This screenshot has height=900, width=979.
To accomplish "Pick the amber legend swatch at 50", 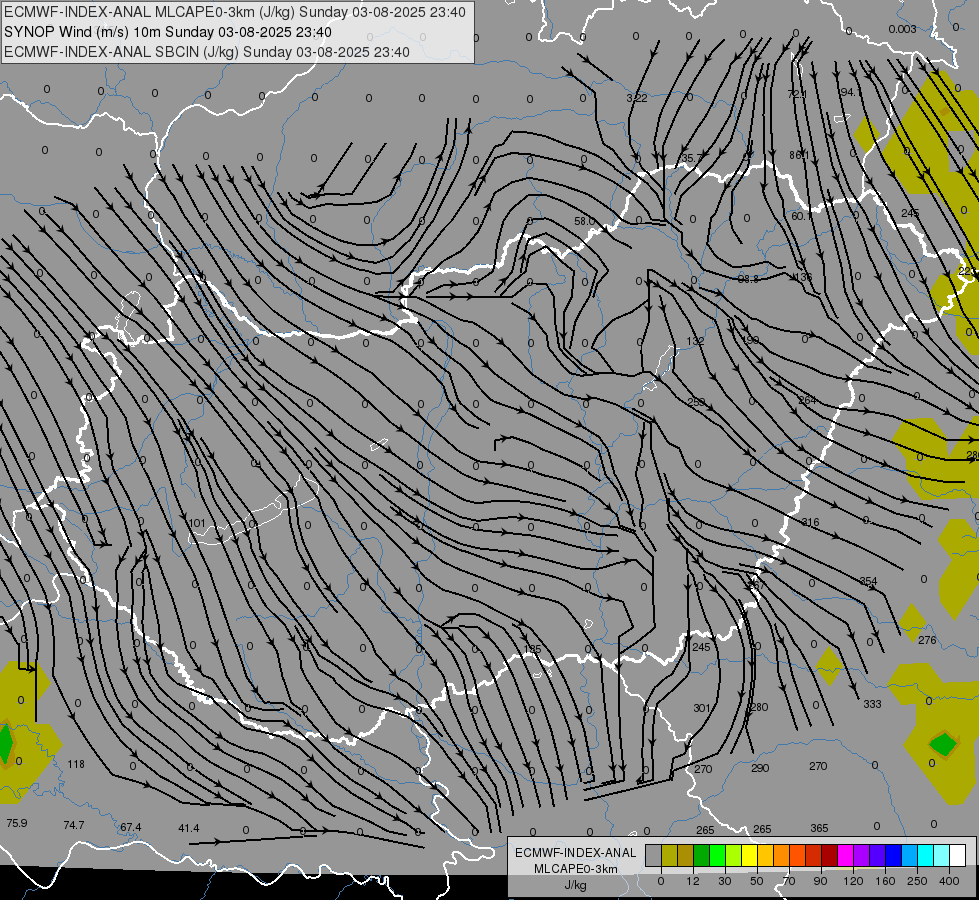I will pyautogui.click(x=765, y=856).
